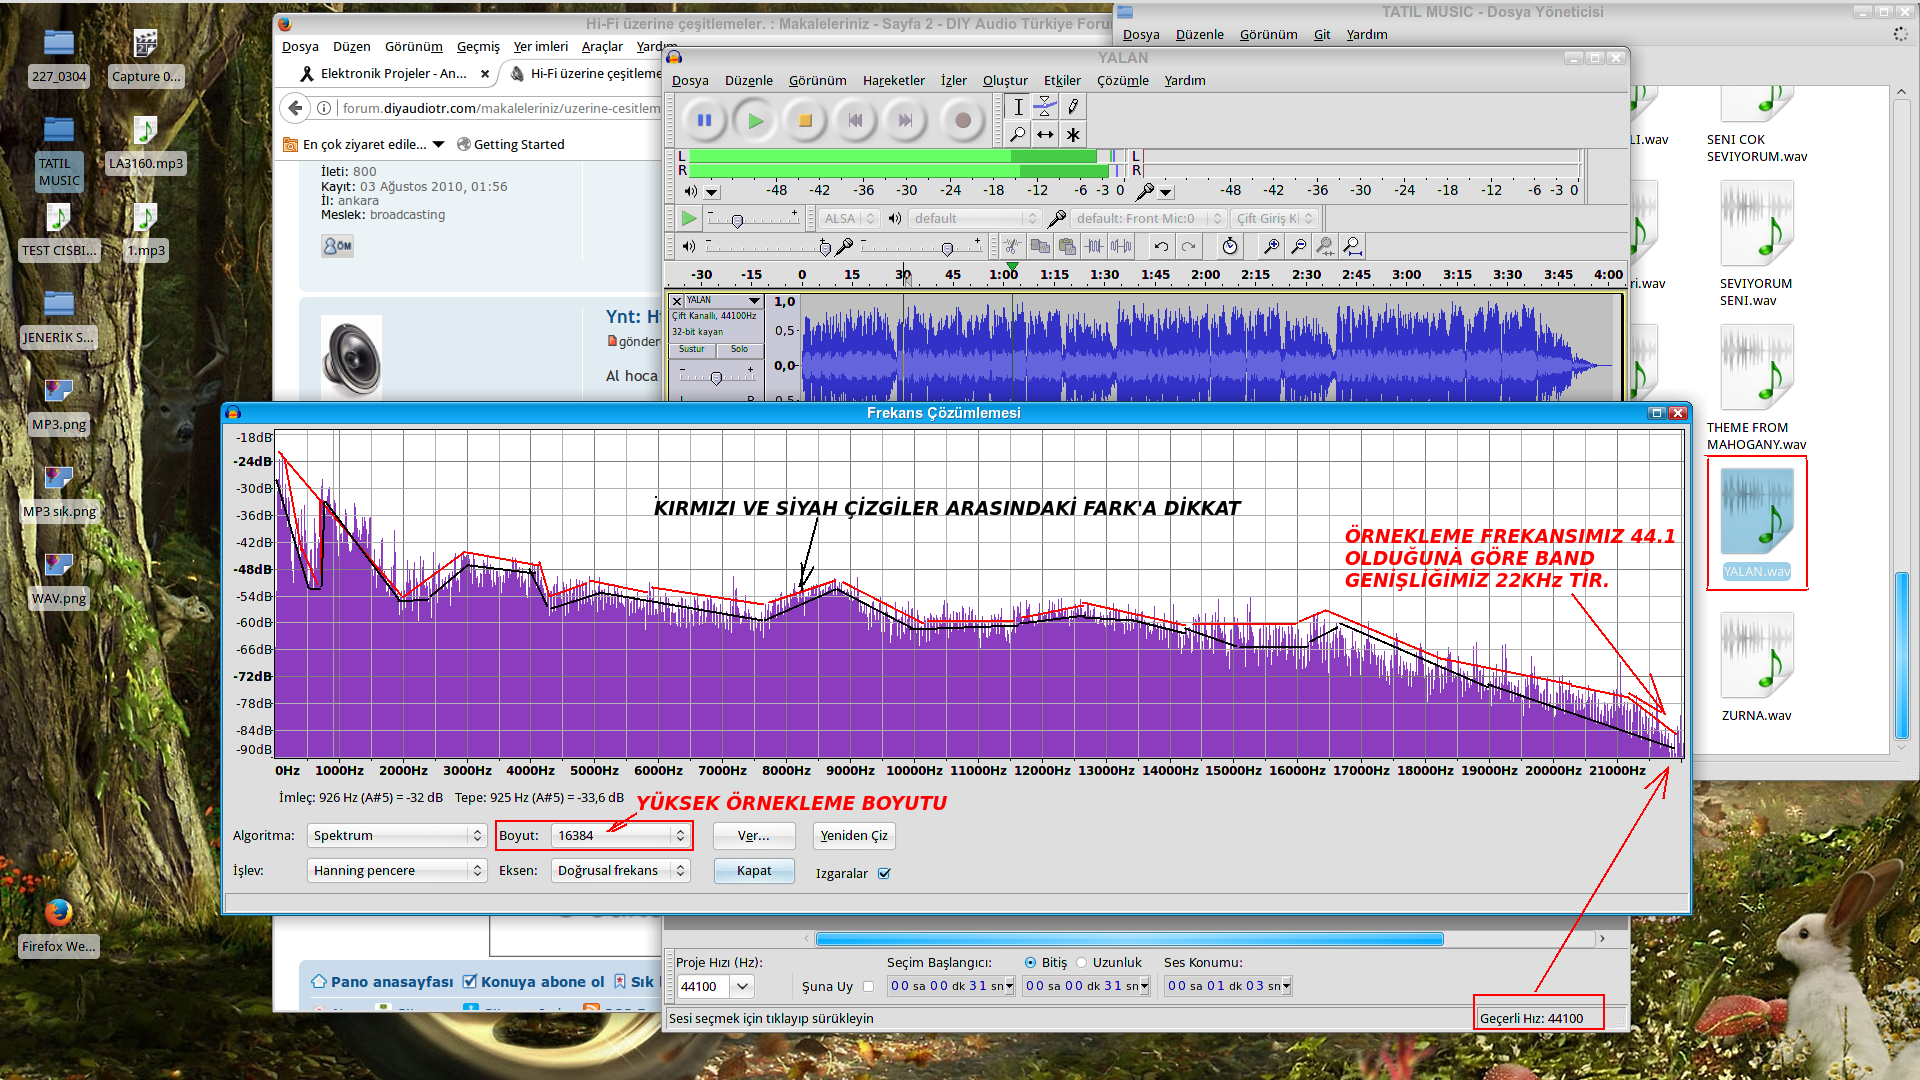Select the Multi-tool asterisk icon
The image size is (1920, 1080).
(x=1073, y=134)
